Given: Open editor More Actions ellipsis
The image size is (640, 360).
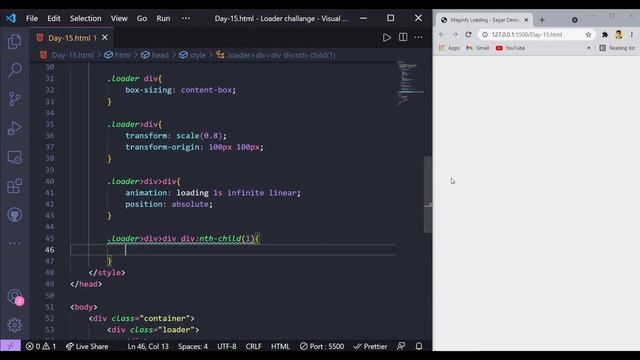Looking at the screenshot, I should tap(418, 37).
